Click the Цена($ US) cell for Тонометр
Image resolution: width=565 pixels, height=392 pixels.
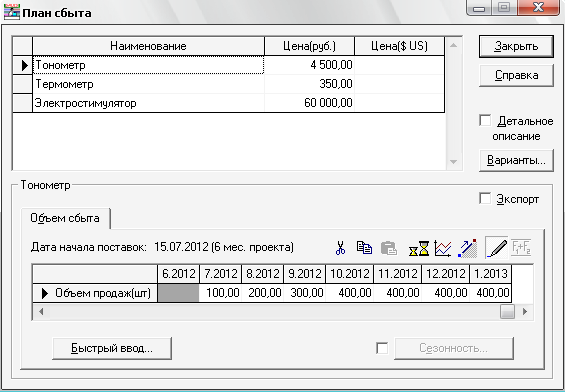pyautogui.click(x=399, y=65)
